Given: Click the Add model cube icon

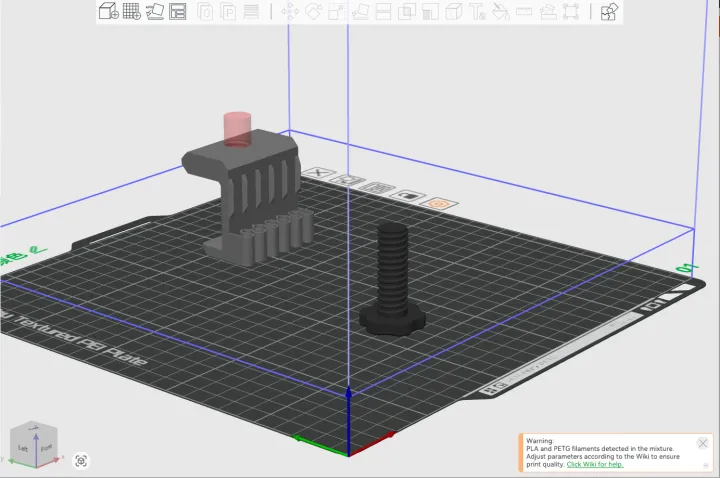Looking at the screenshot, I should click(x=109, y=11).
